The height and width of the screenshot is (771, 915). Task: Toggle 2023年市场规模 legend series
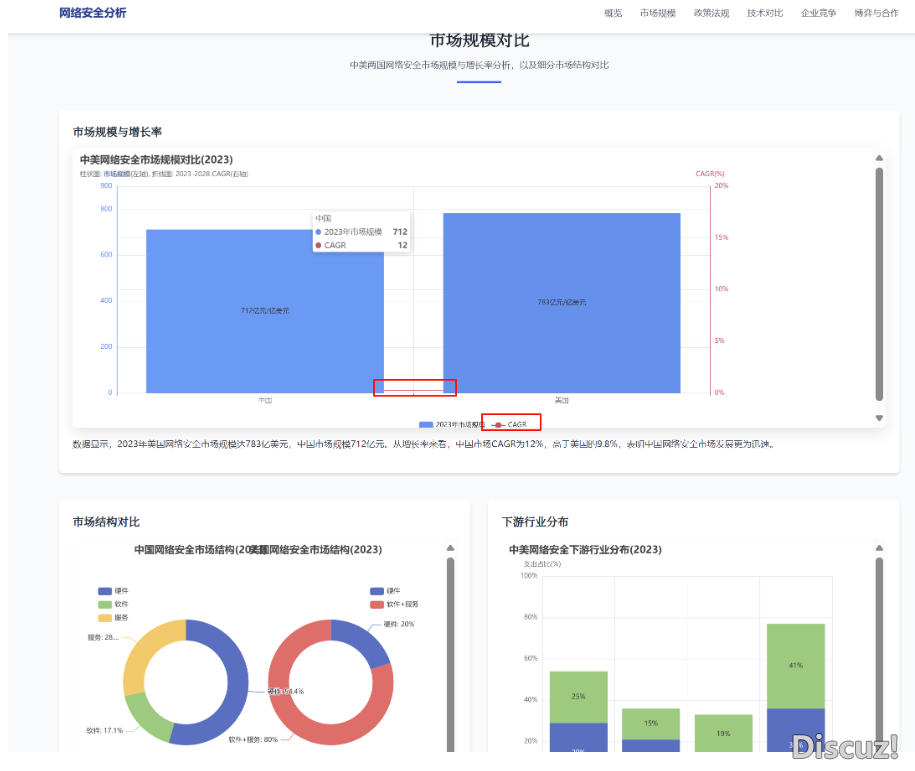(452, 424)
